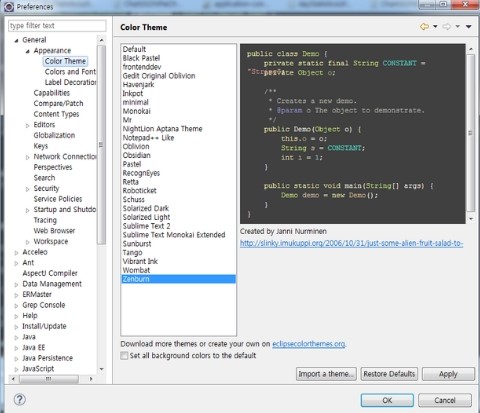Collapse the General tree node
480x413 pixels.
point(16,41)
